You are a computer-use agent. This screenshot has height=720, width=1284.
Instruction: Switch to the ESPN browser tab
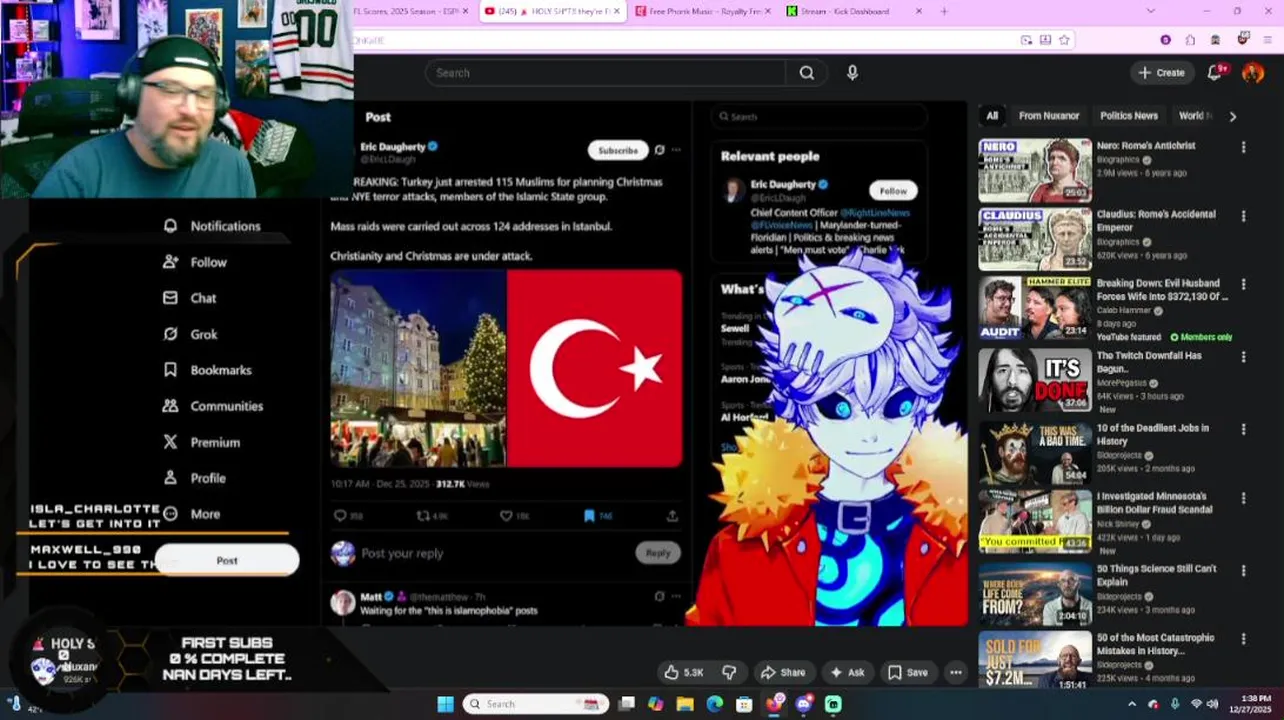410,11
